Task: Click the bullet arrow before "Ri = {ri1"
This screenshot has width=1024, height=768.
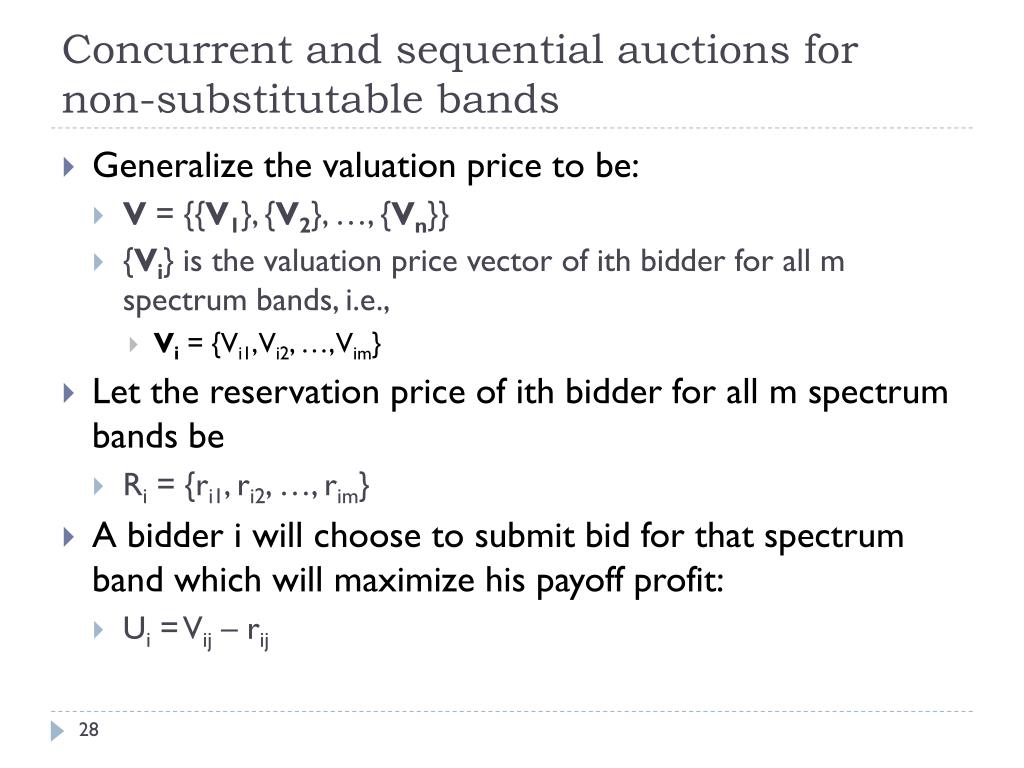Action: click(x=98, y=487)
